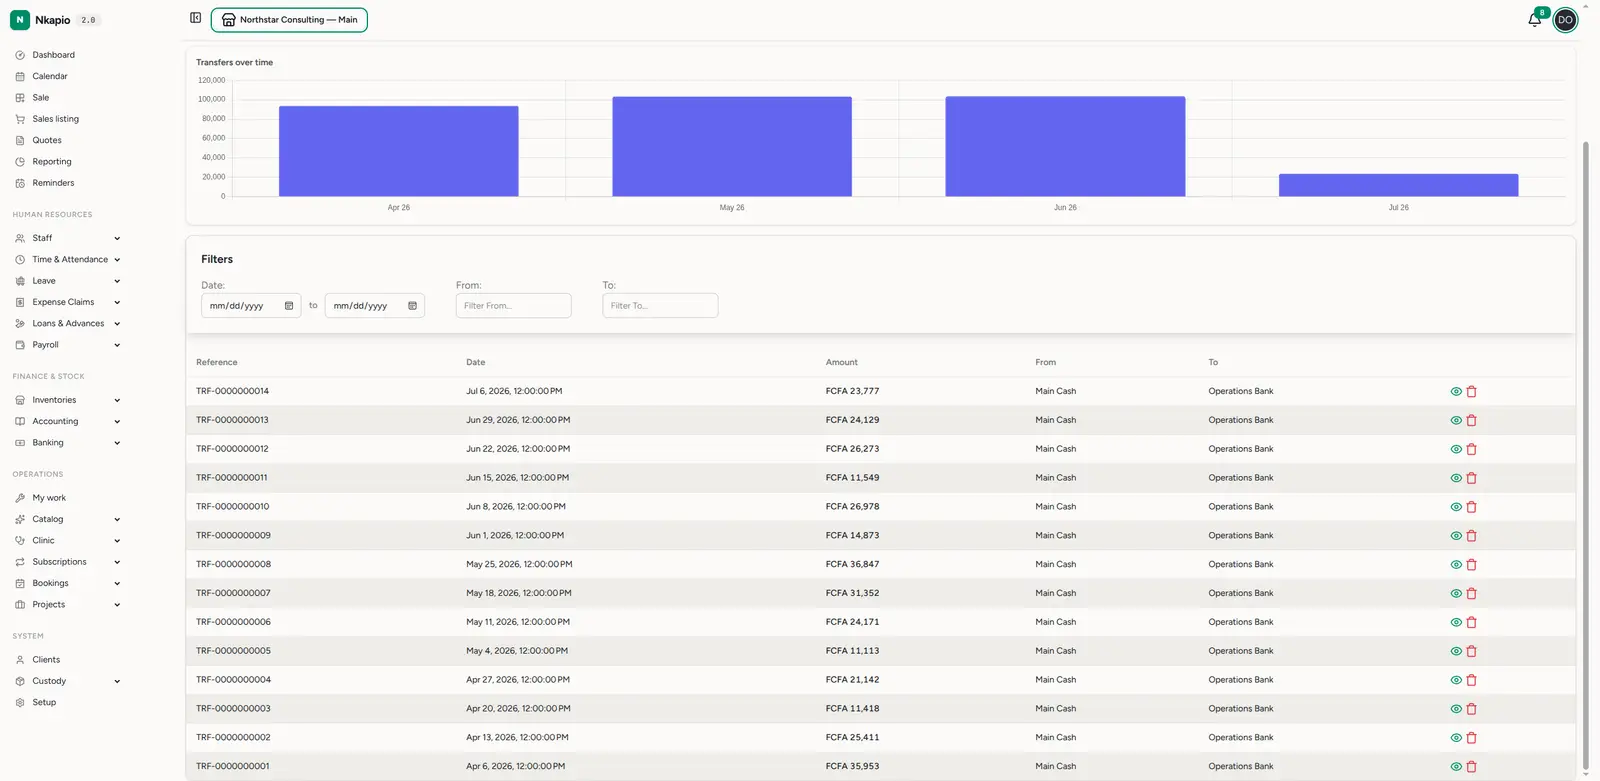Delete transfer TRF-0000000002
Image resolution: width=1600 pixels, height=781 pixels.
click(x=1471, y=738)
